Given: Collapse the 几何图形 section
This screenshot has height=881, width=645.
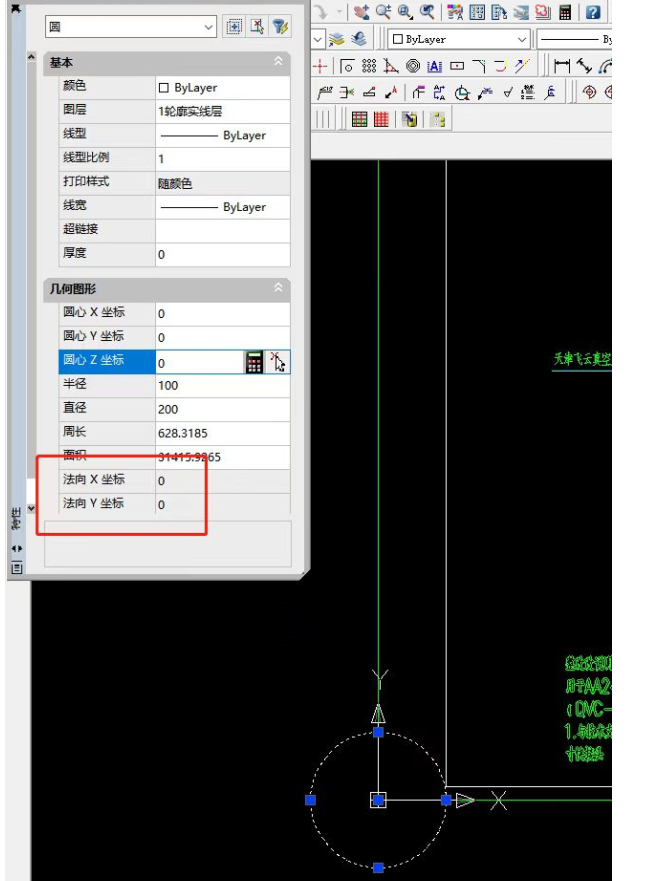Looking at the screenshot, I should click(278, 288).
